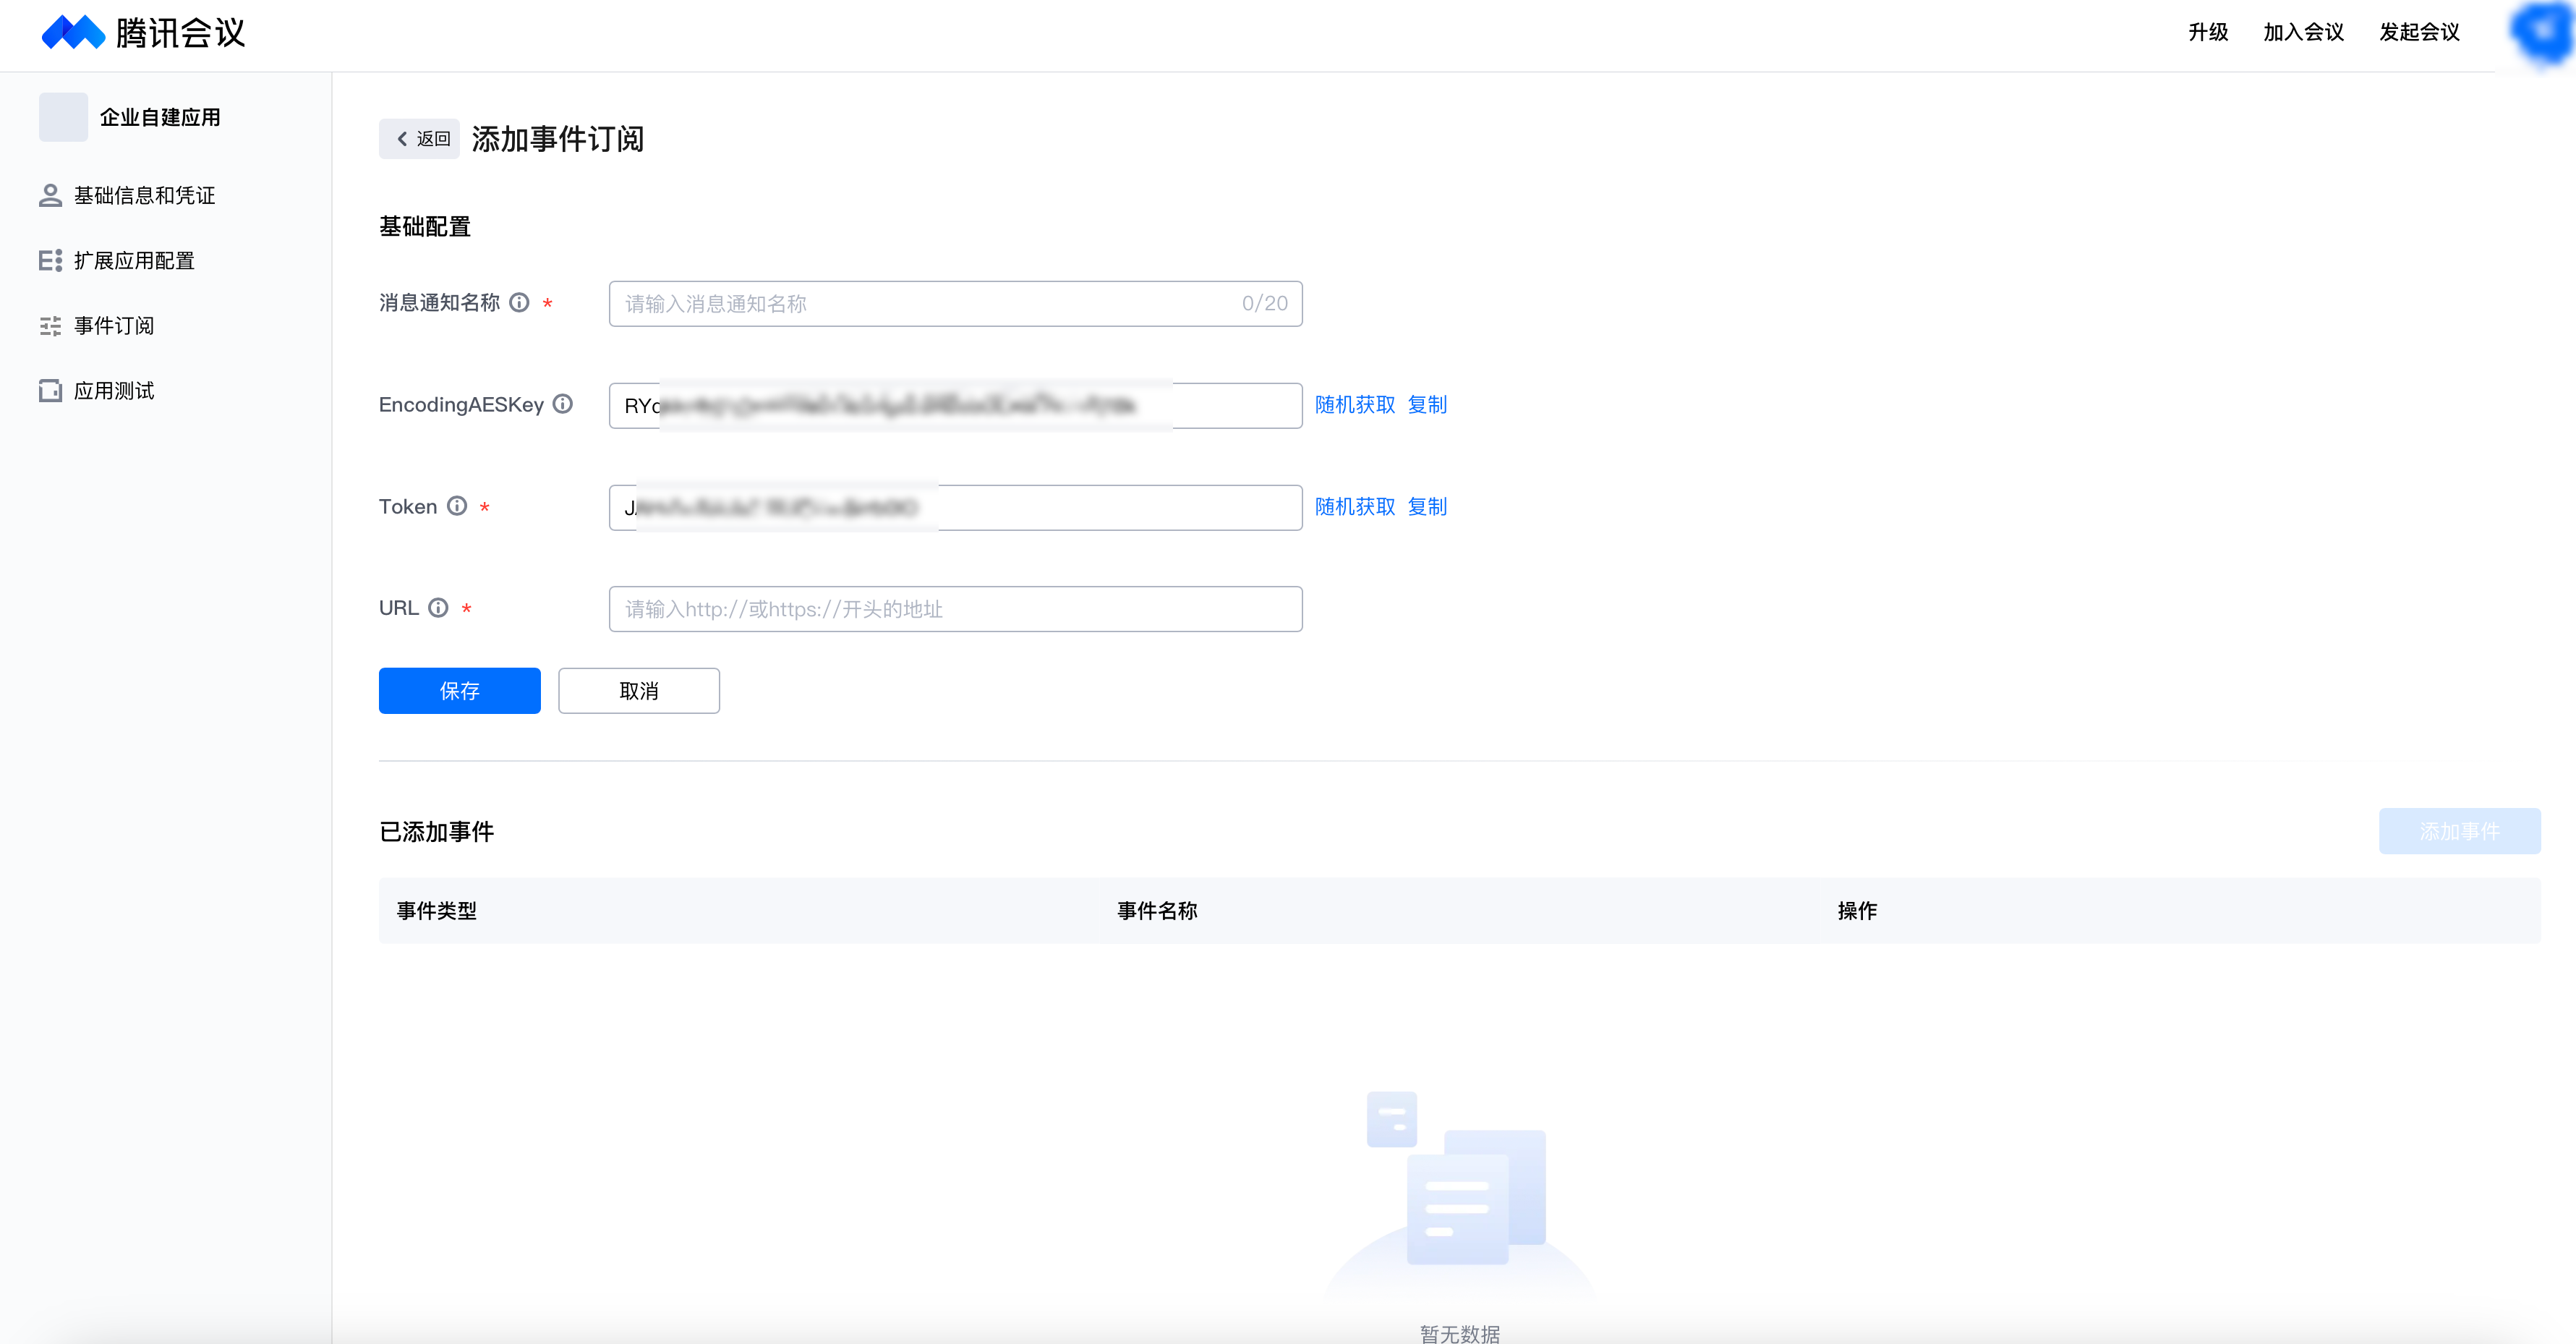
Task: Open 扩展应用配置 in the sidebar
Action: click(117, 261)
